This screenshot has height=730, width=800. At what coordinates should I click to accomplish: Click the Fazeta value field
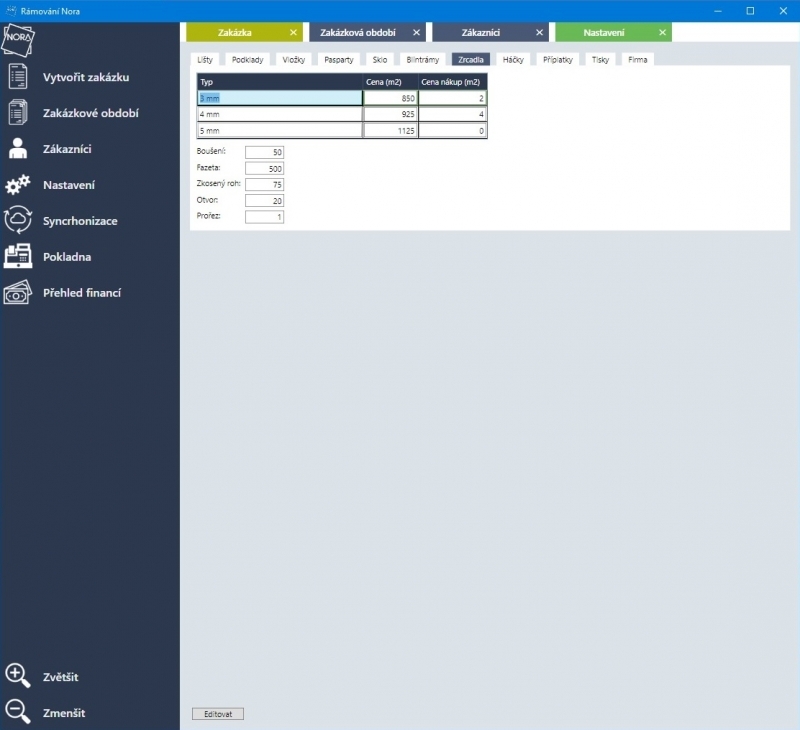pos(264,168)
